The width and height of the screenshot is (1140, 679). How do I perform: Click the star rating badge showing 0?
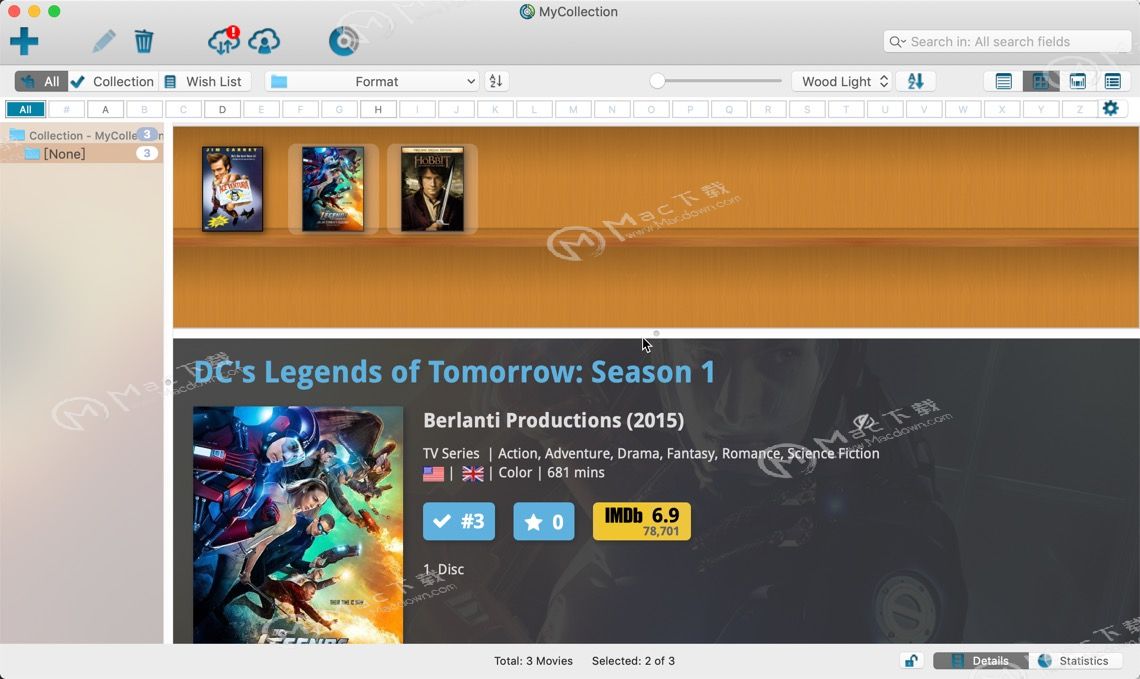544,521
